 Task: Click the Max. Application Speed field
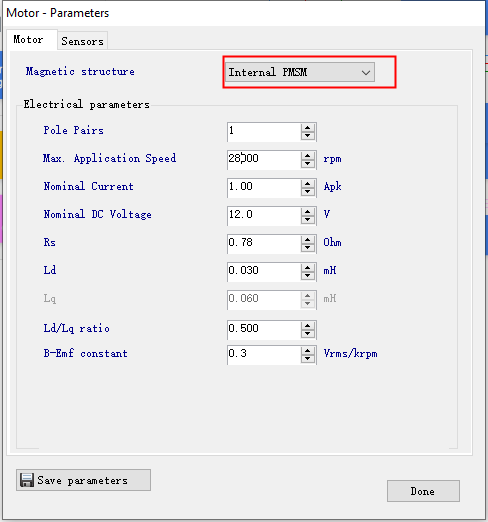click(x=264, y=159)
